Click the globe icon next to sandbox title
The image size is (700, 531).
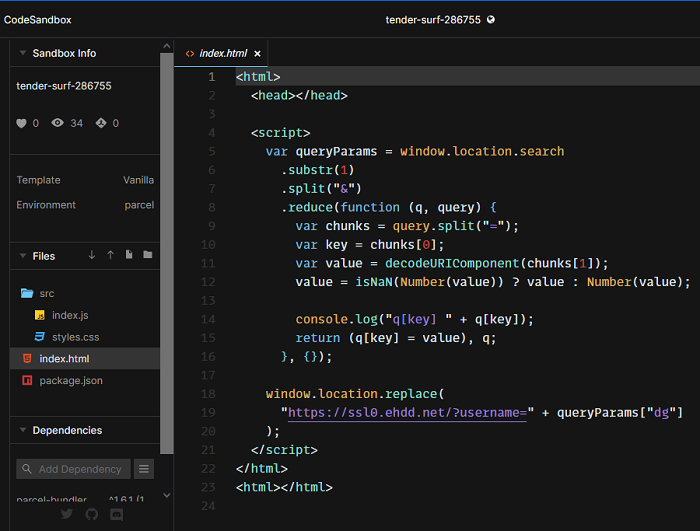click(491, 20)
